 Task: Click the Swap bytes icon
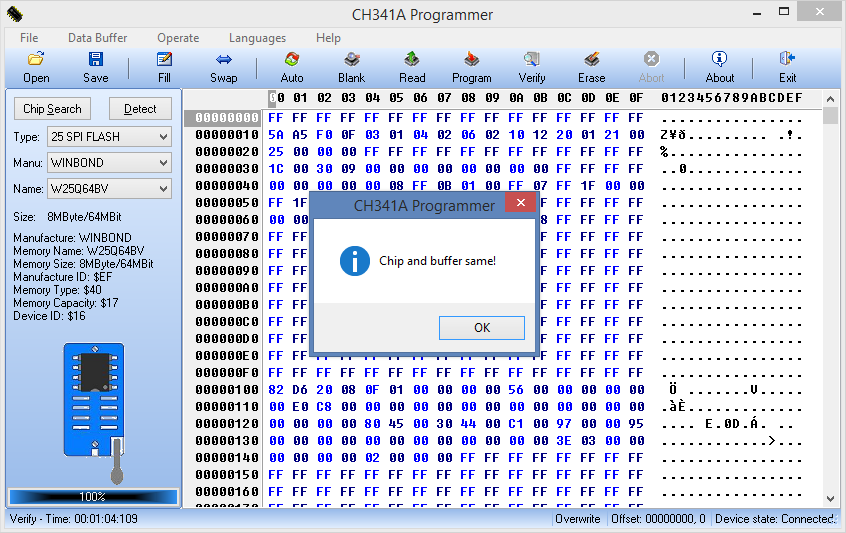223,59
